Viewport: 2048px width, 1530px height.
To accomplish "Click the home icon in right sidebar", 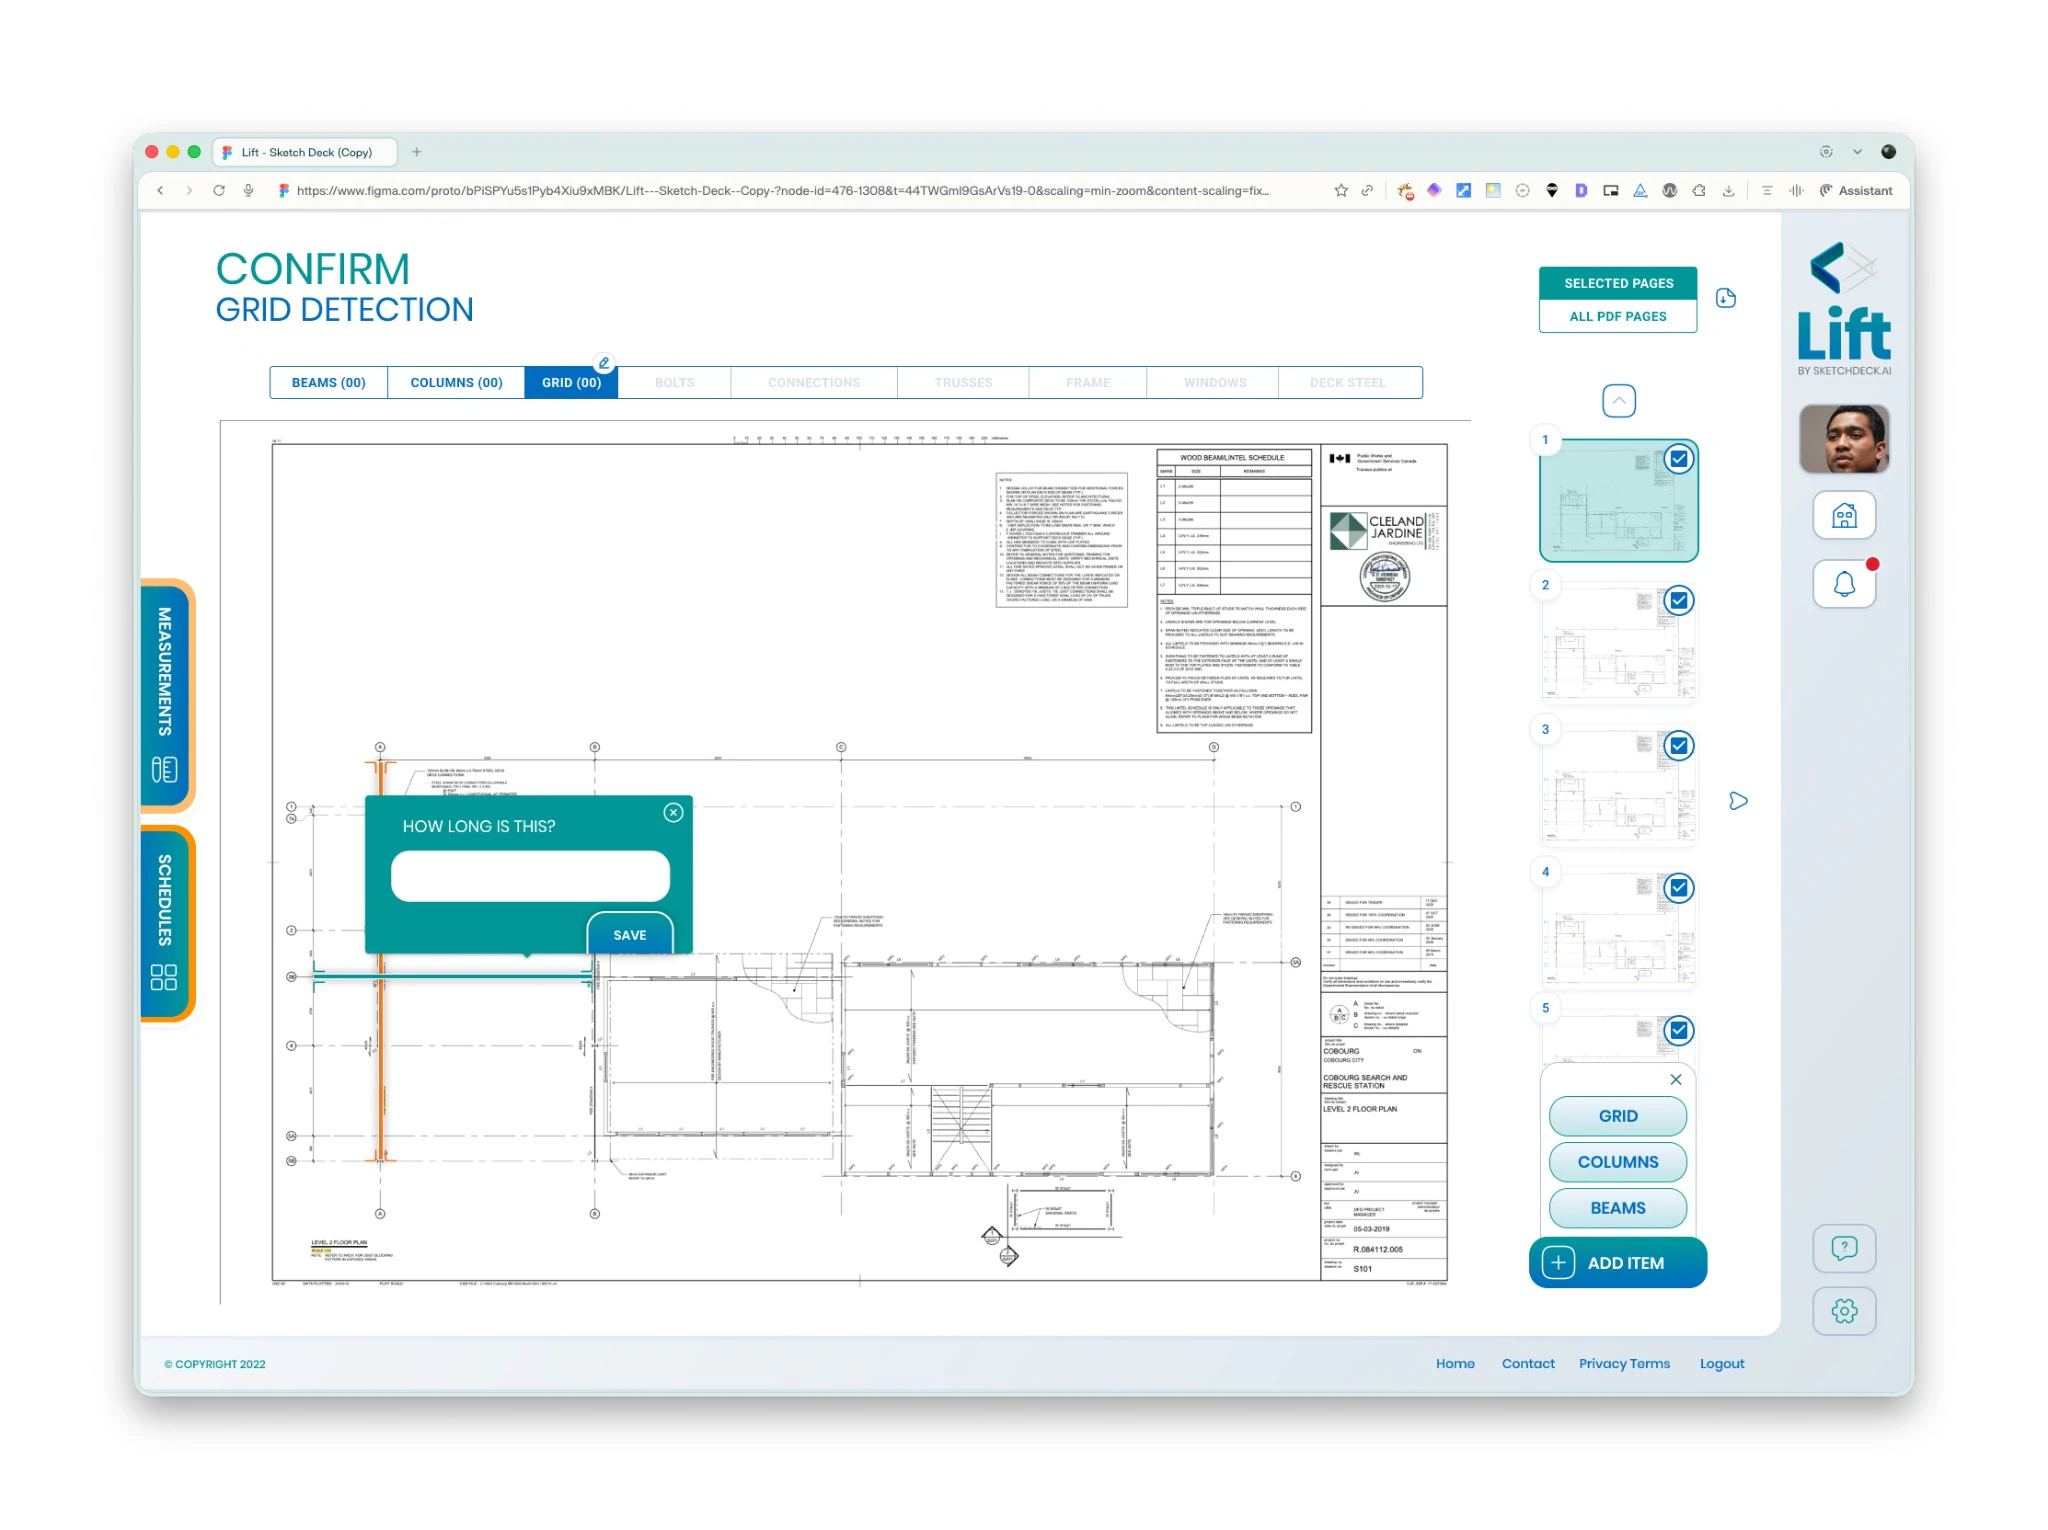I will (1844, 516).
